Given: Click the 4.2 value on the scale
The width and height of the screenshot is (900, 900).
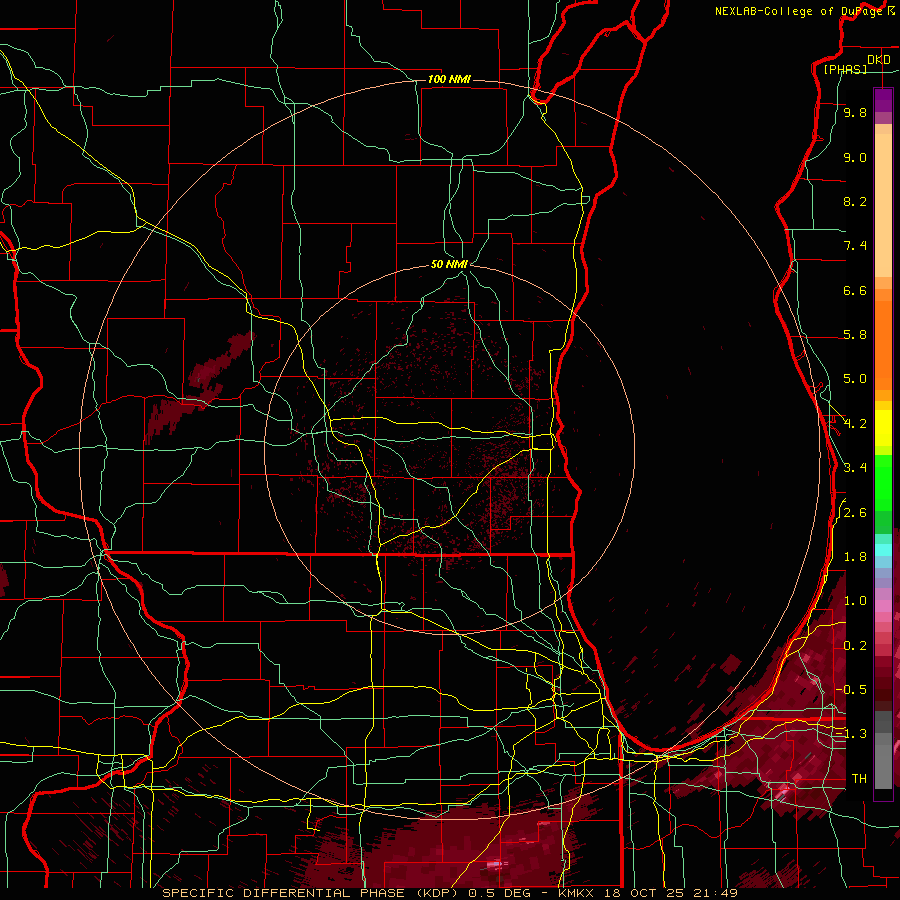Looking at the screenshot, I should tap(855, 424).
